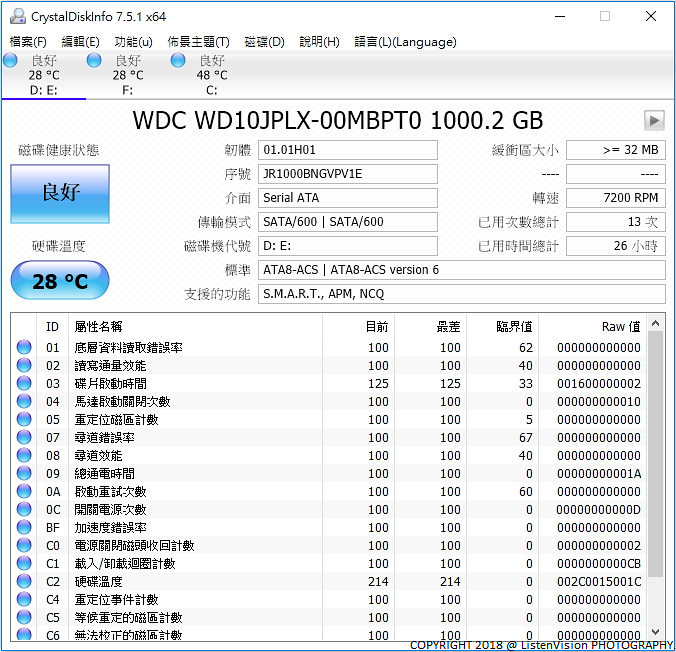Click the Raw 值 column header
The image size is (676, 652).
pos(592,326)
